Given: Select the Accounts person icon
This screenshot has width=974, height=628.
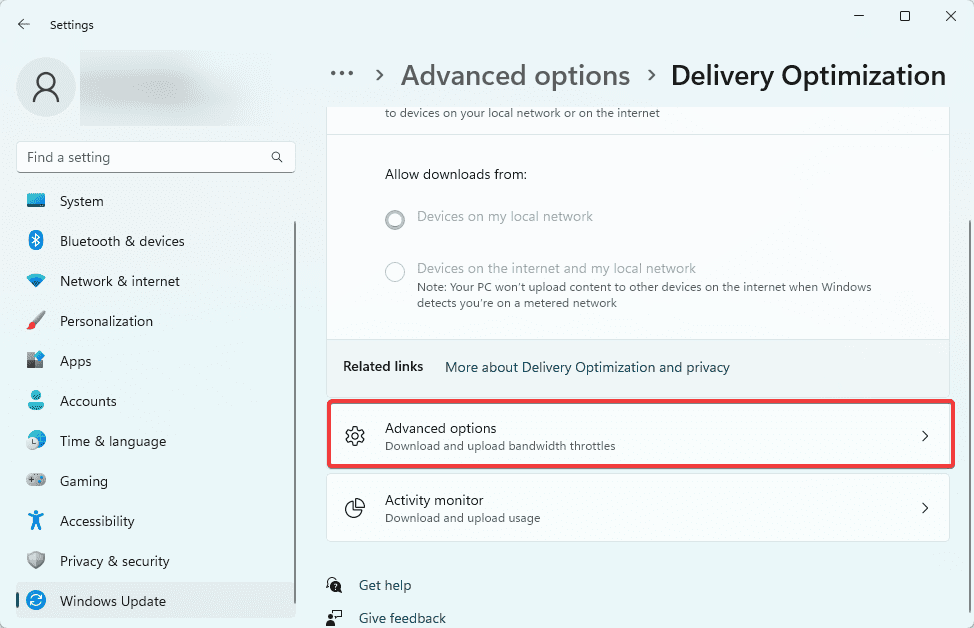Looking at the screenshot, I should [x=36, y=401].
